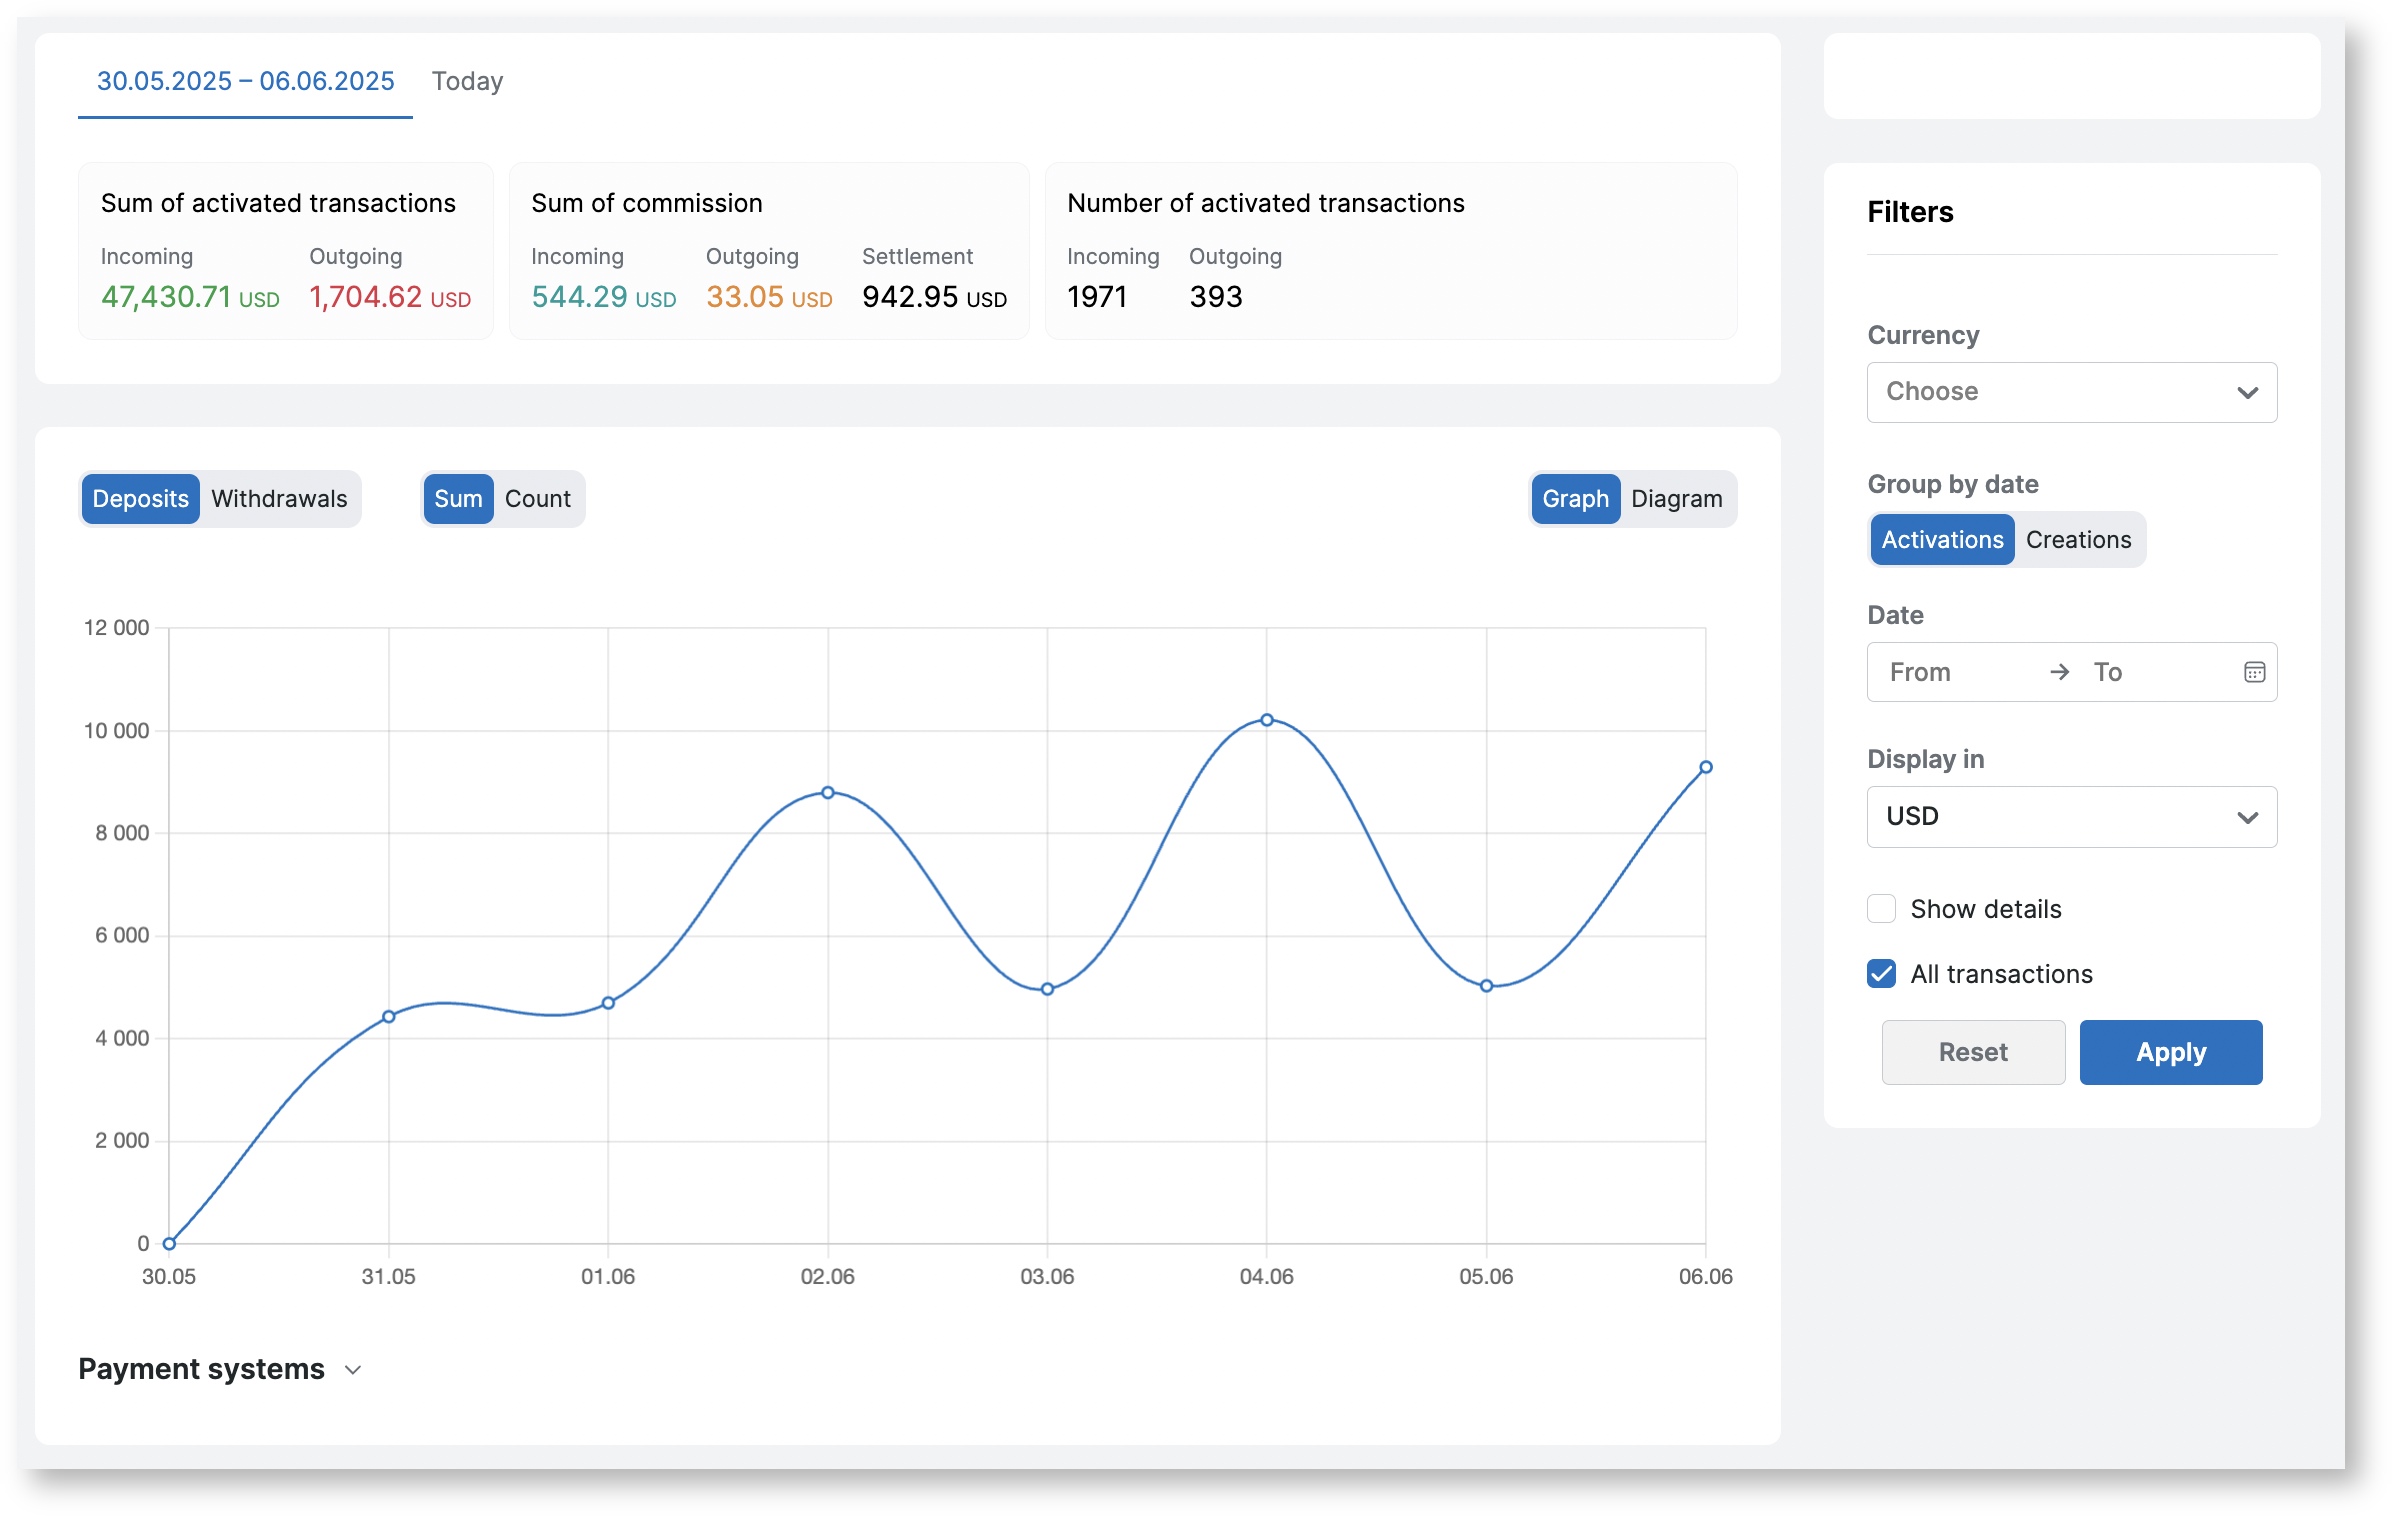Expand the Payment systems section
This screenshot has width=2393, height=1517.
pos(352,1370)
